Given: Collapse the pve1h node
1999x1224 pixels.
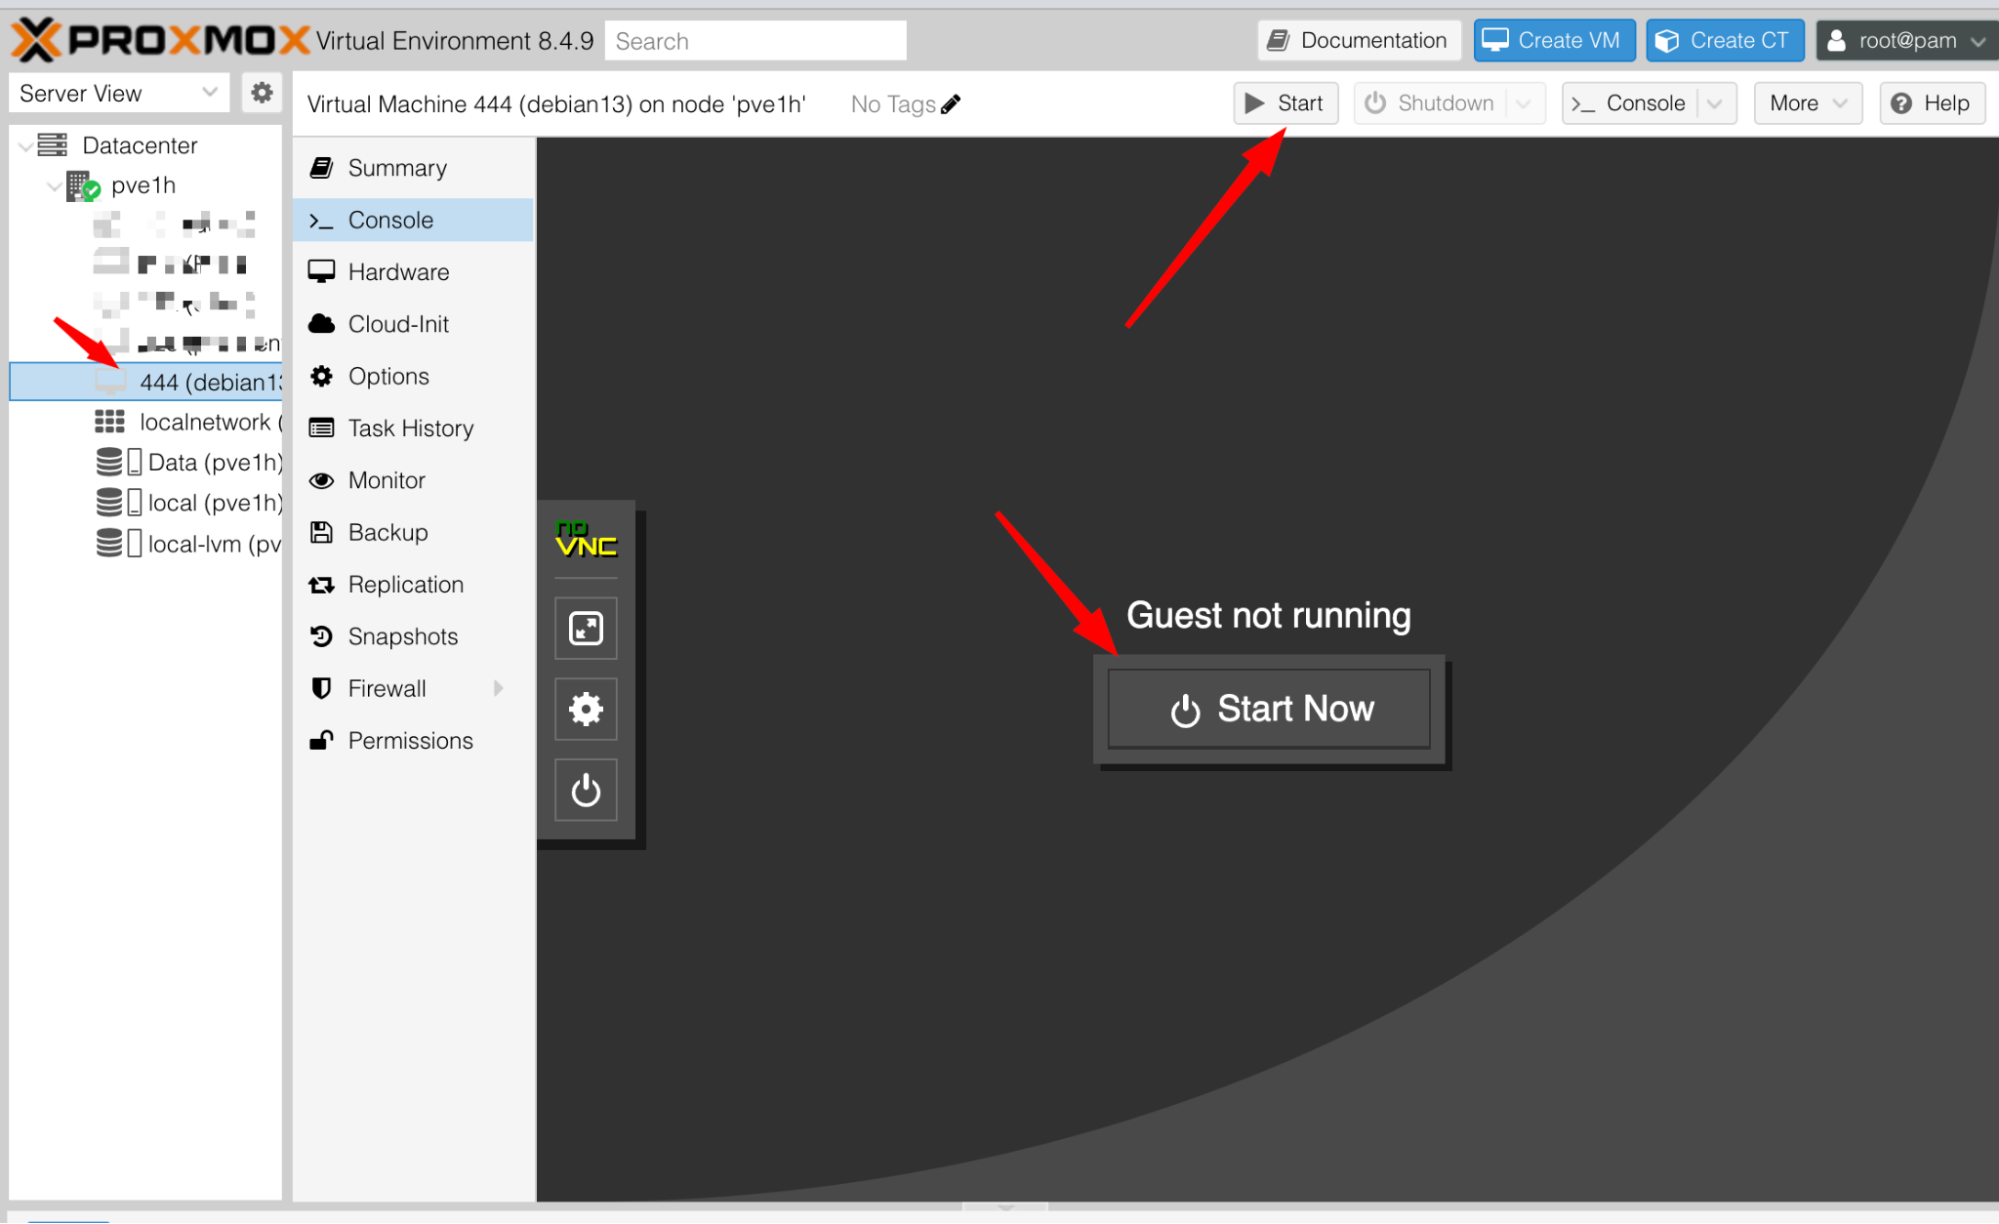Looking at the screenshot, I should coord(55,186).
